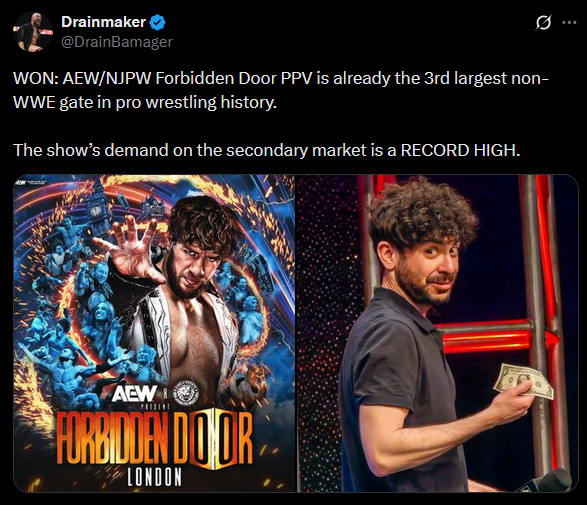This screenshot has height=505, width=587.
Task: Open the photo of man holding cash
Action: [438, 333]
